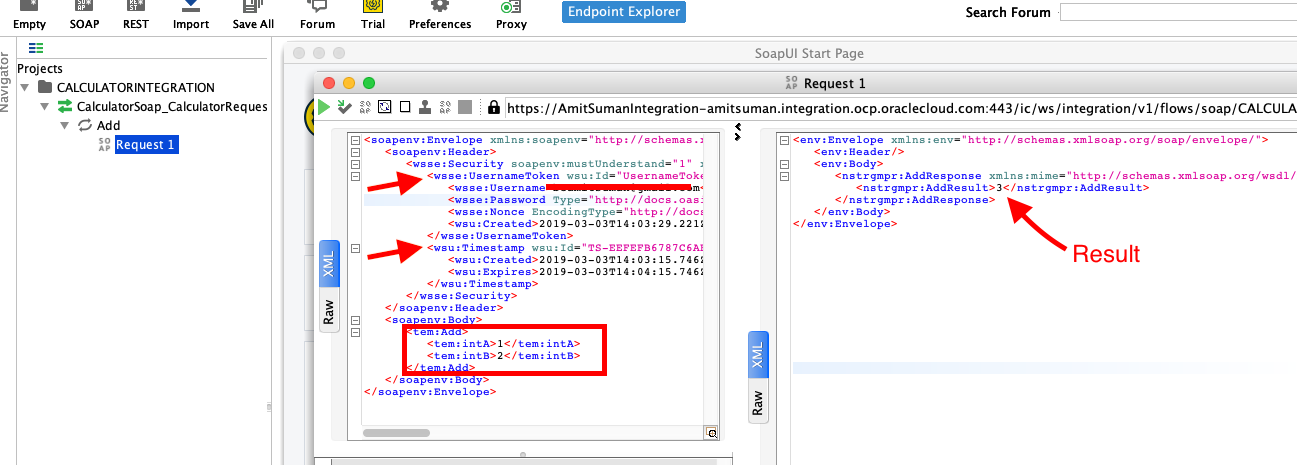Click the first SOAP icon right of the checkmark
Viewport: 1297px width, 465px height.
click(x=365, y=107)
